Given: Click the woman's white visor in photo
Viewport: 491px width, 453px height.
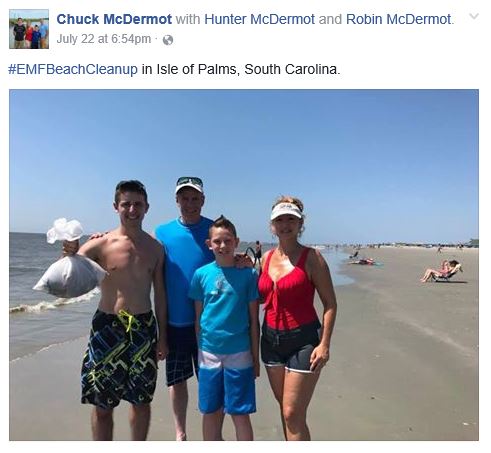Looking at the screenshot, I should coord(286,211).
